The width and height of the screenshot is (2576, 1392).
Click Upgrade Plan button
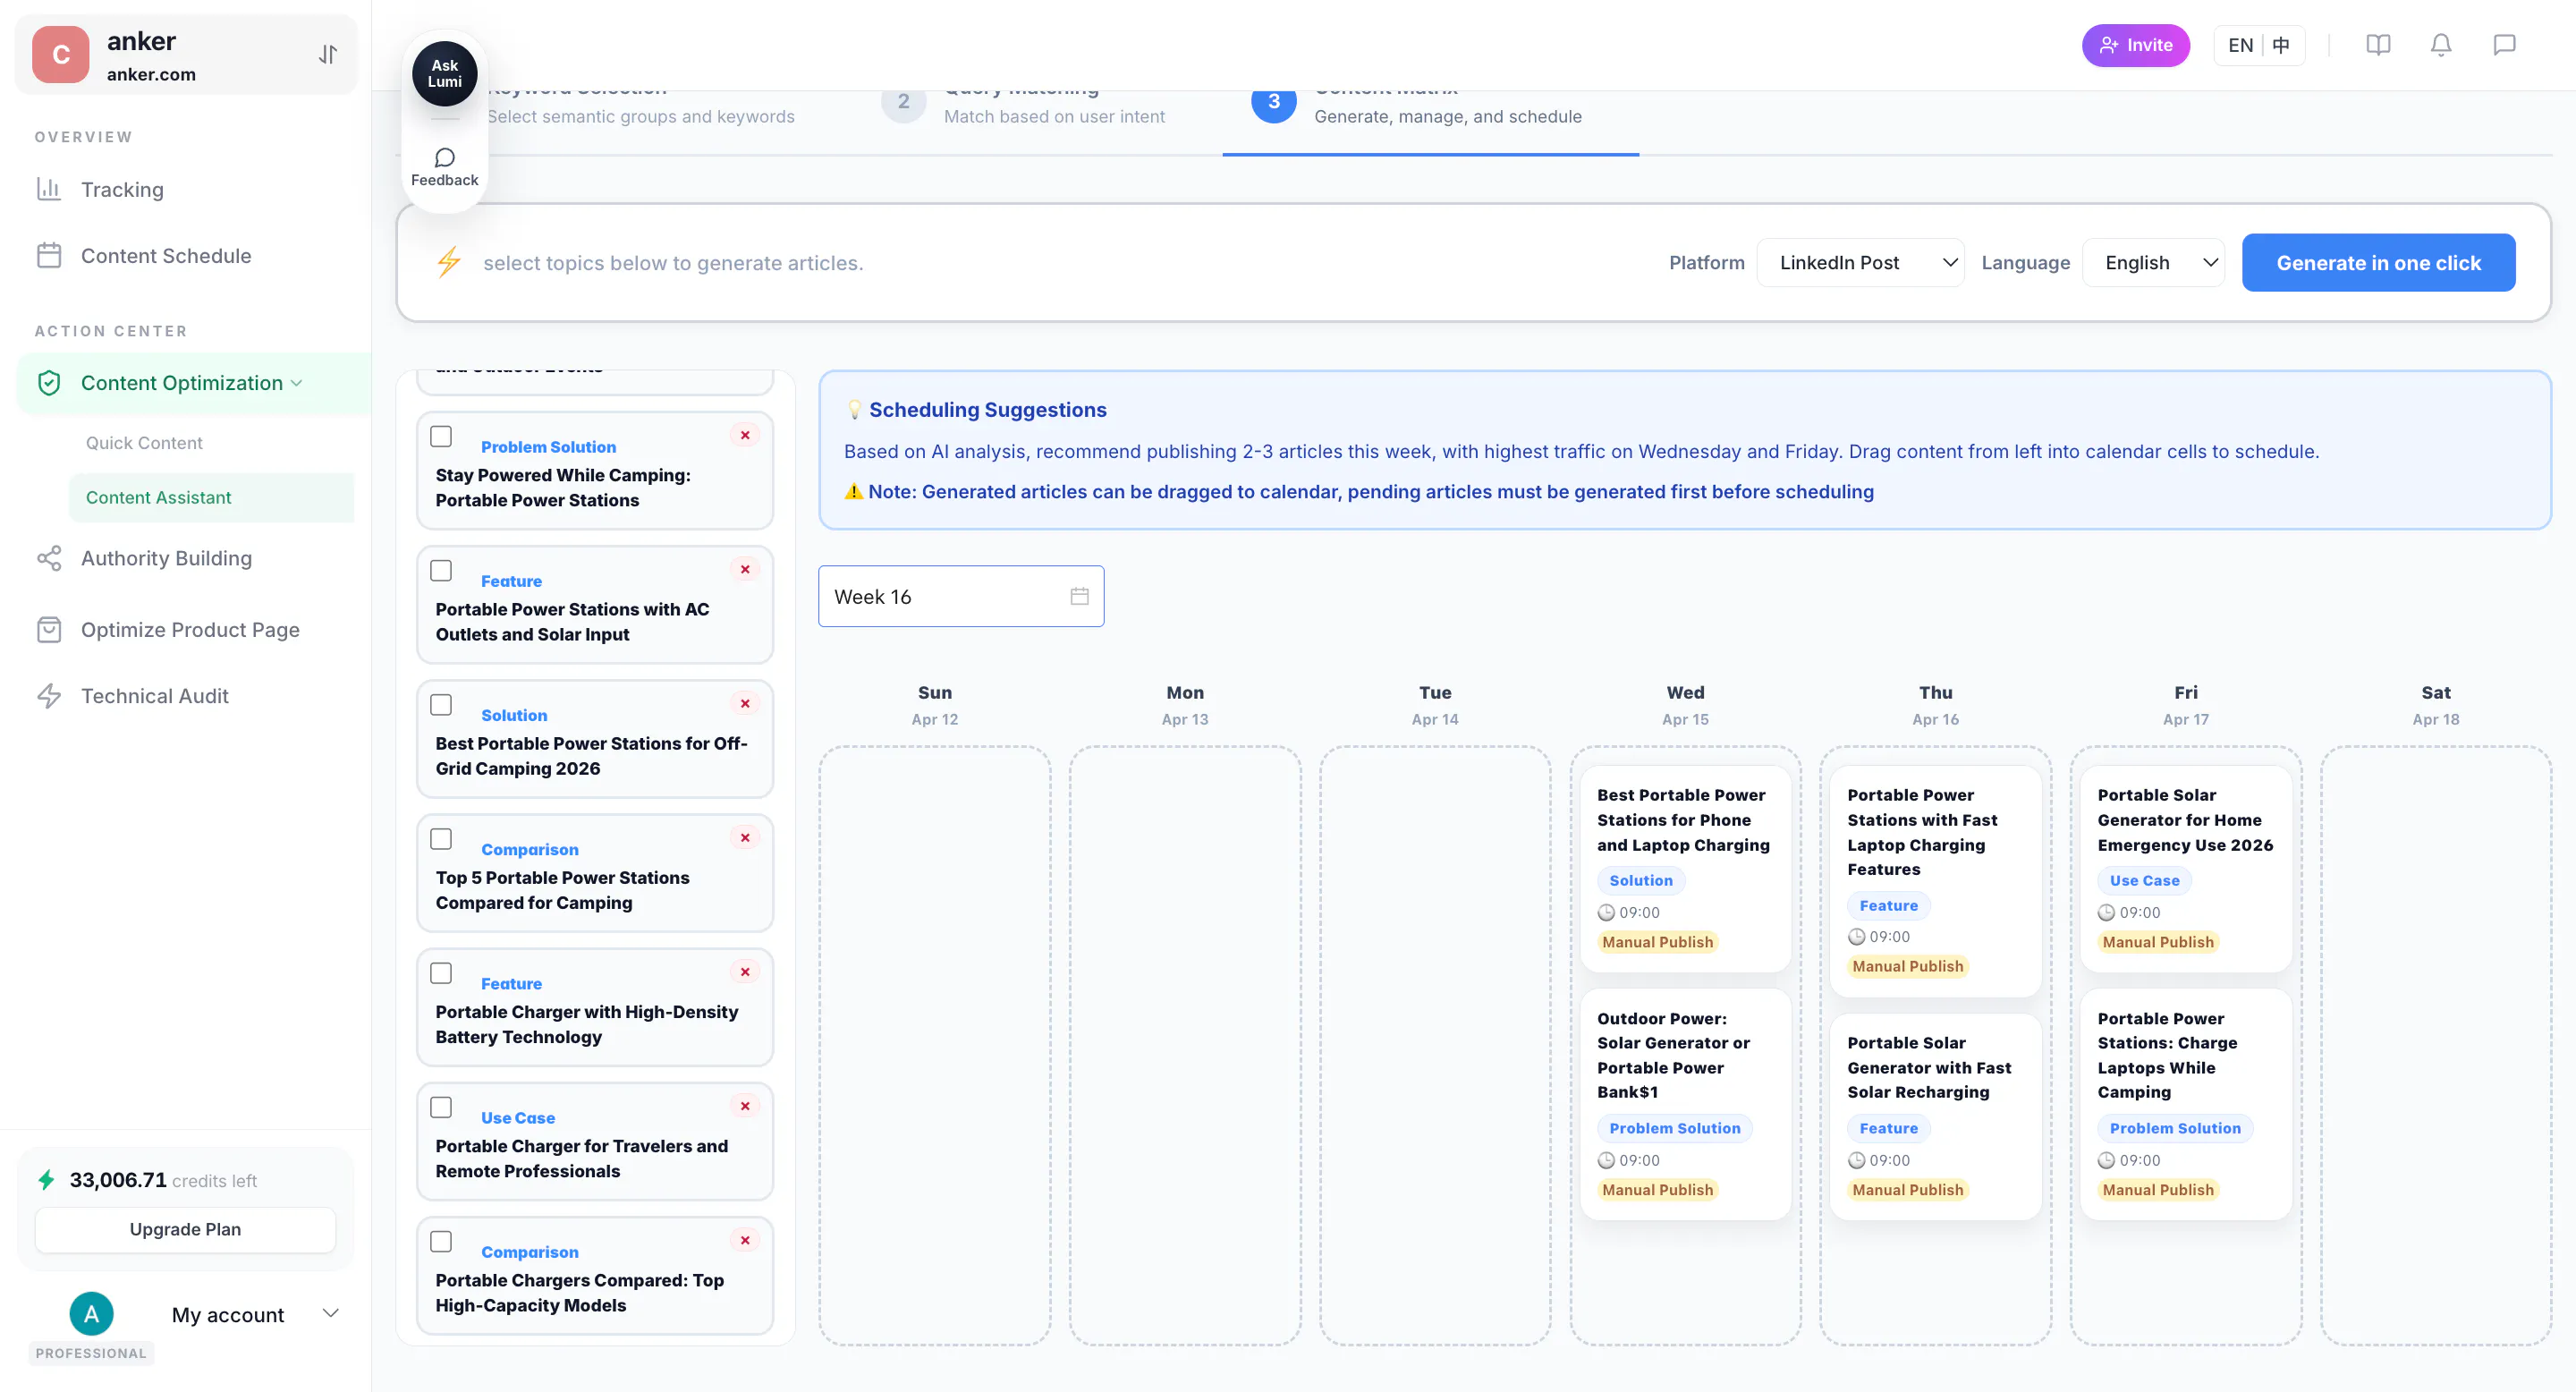[185, 1229]
